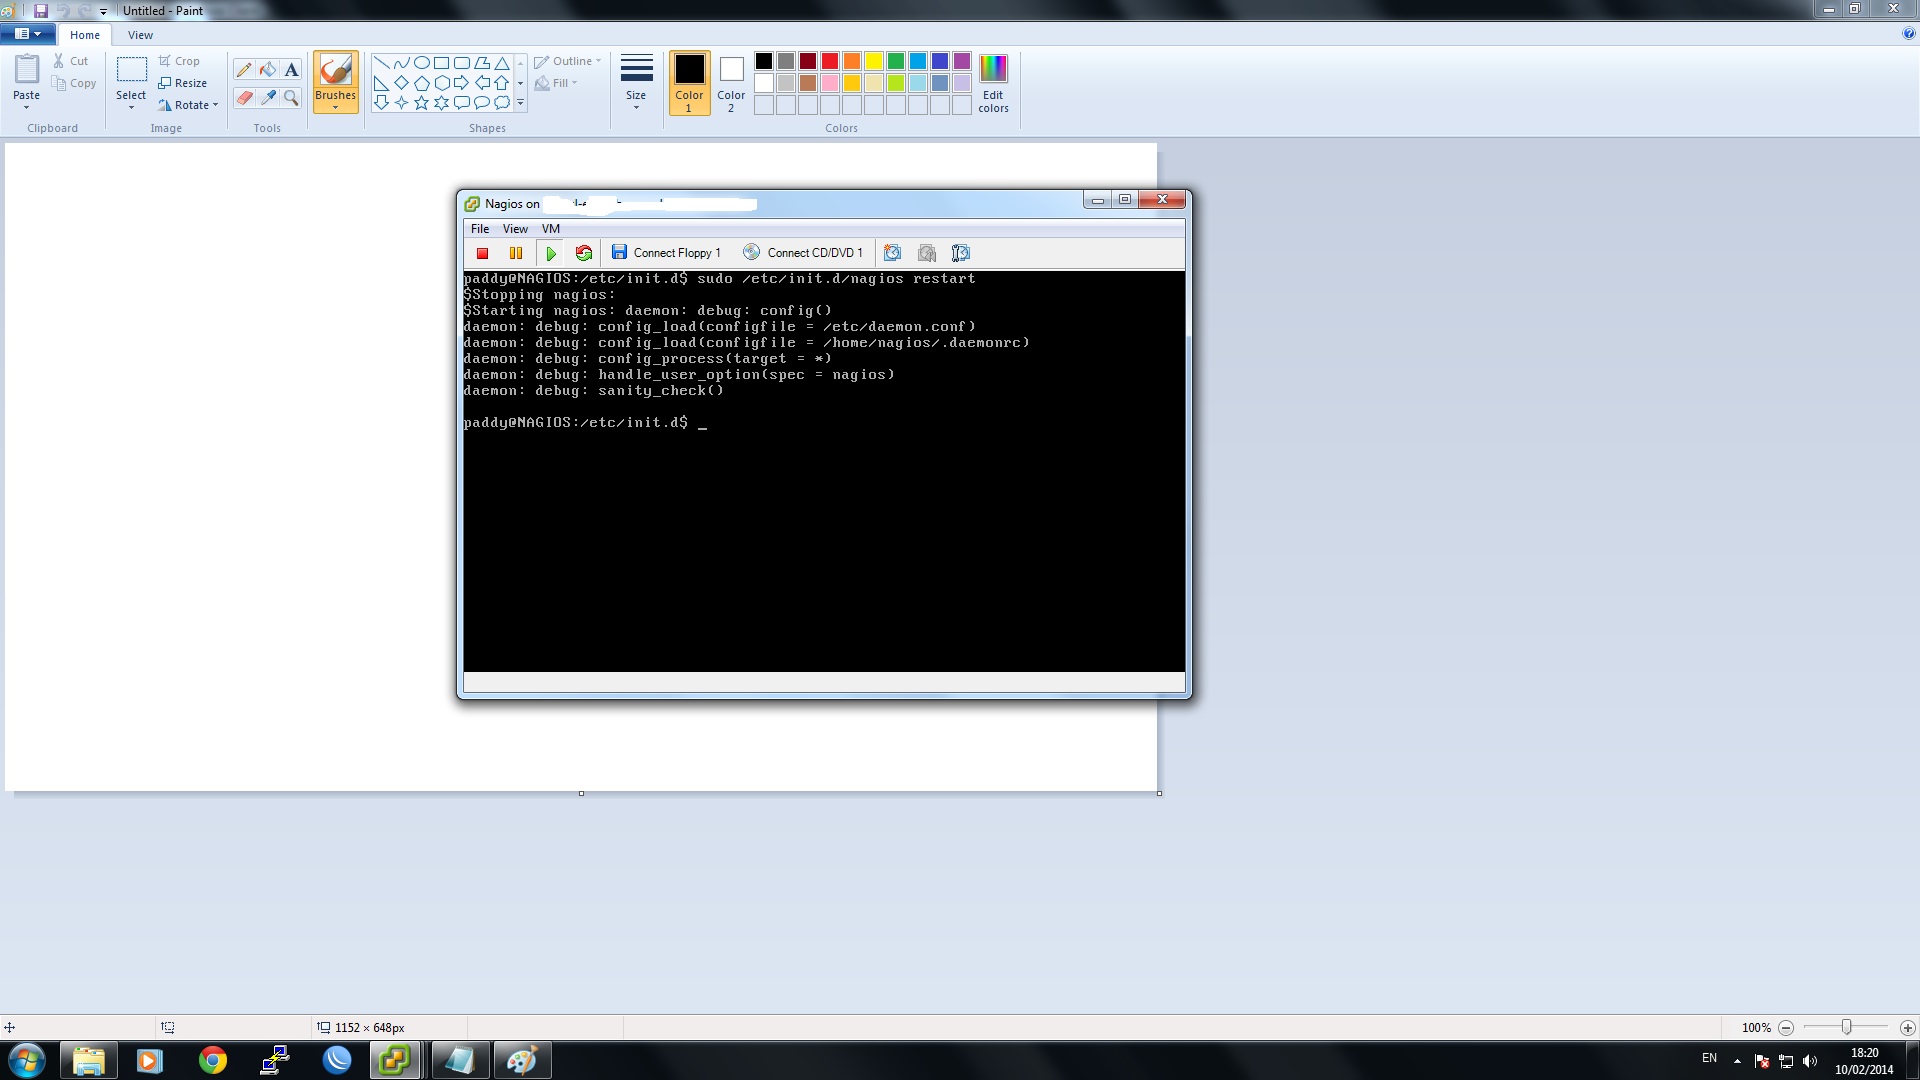Activate Color 2 selector
The height and width of the screenshot is (1080, 1920).
point(731,82)
